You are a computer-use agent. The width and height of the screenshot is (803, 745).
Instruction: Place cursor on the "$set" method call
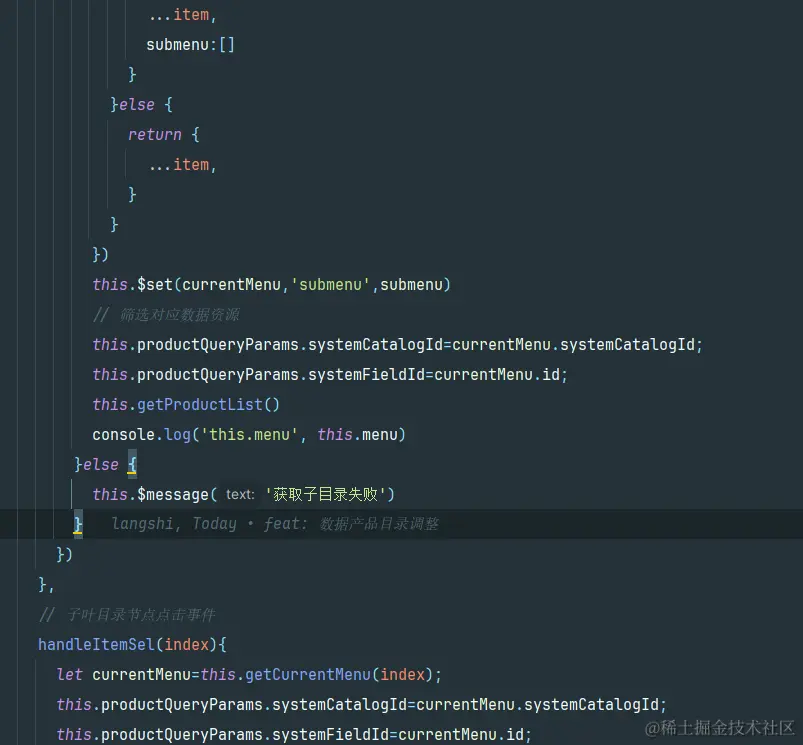click(155, 285)
